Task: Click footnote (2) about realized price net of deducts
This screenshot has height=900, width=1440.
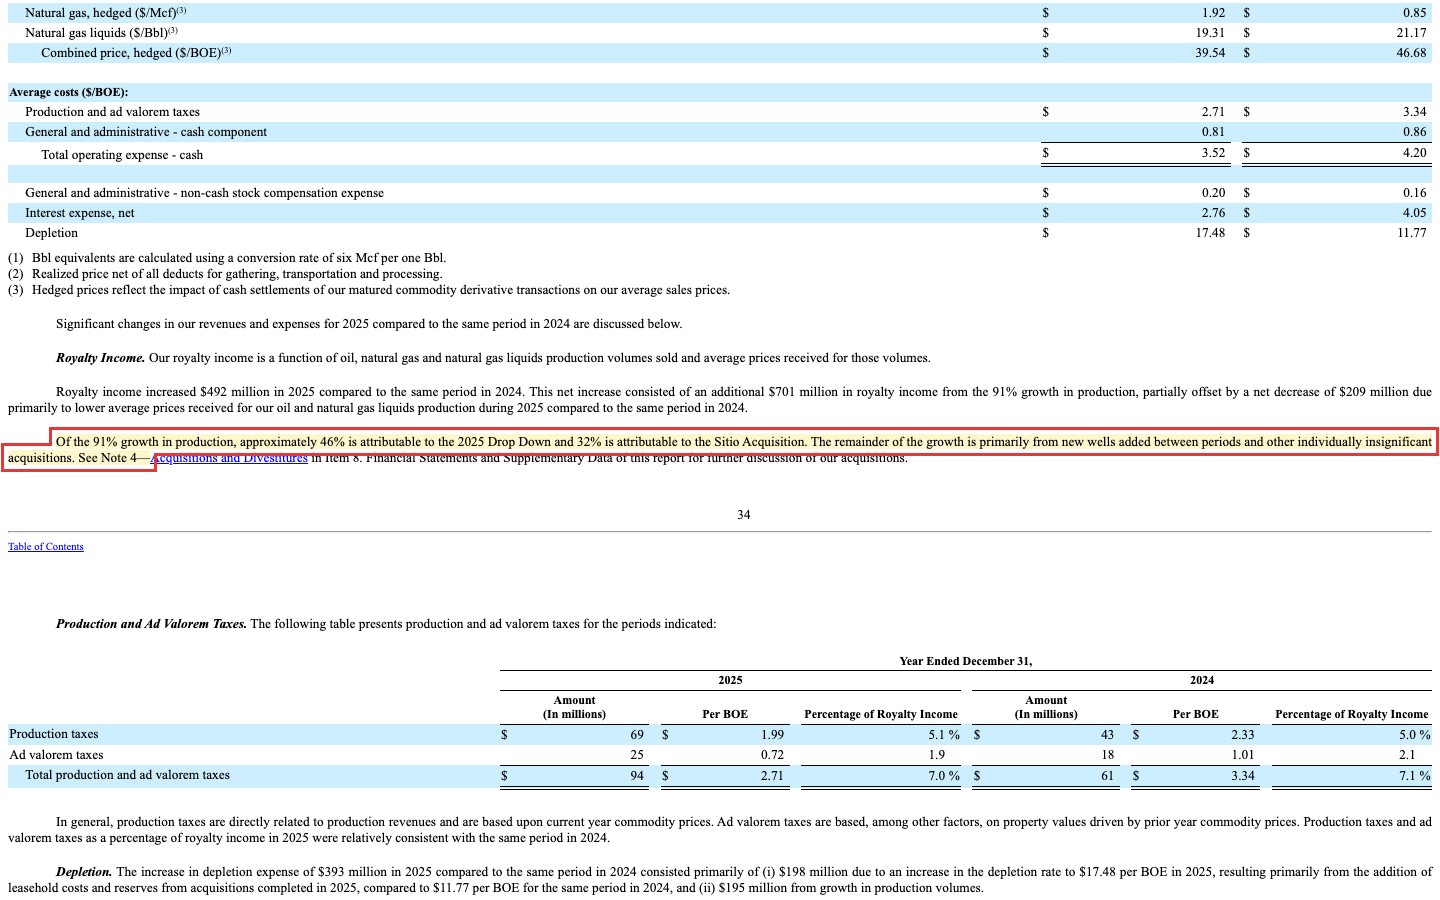Action: coord(225,274)
